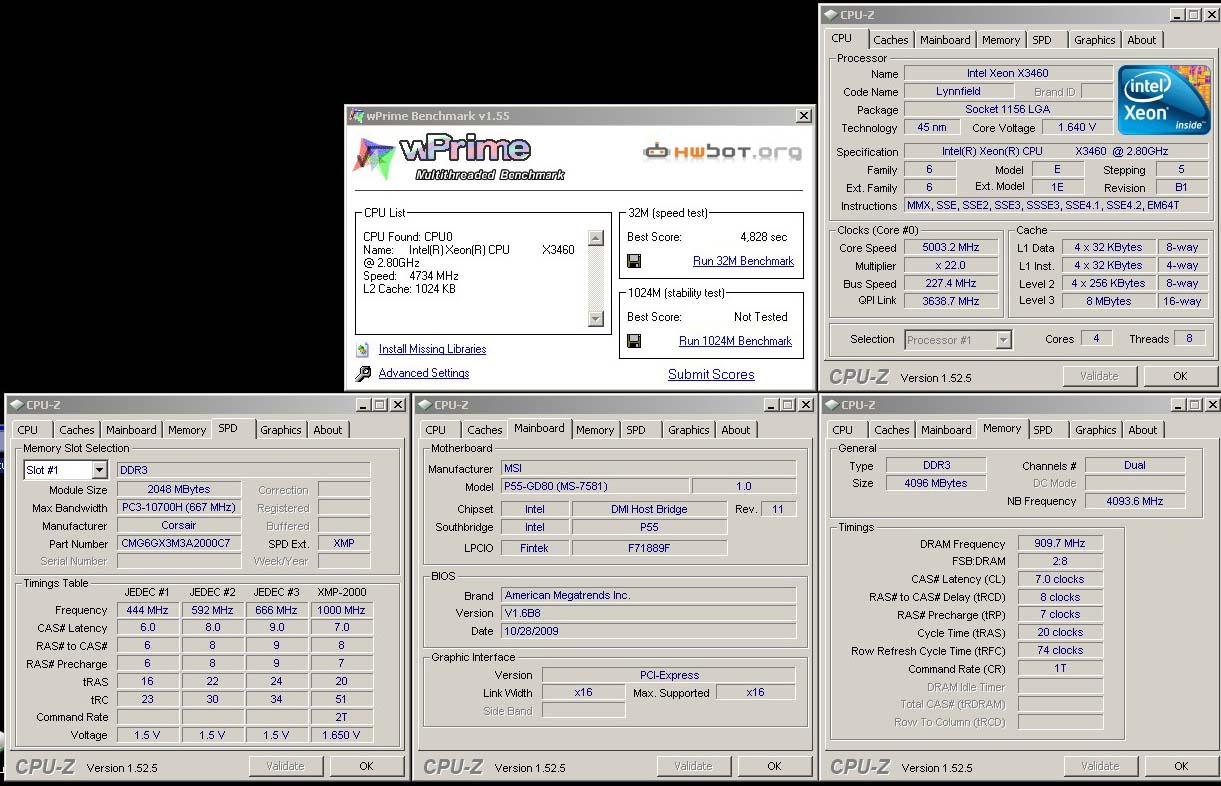The image size is (1221, 786).
Task: Click the wPrime logo graphic
Action: [x=459, y=158]
